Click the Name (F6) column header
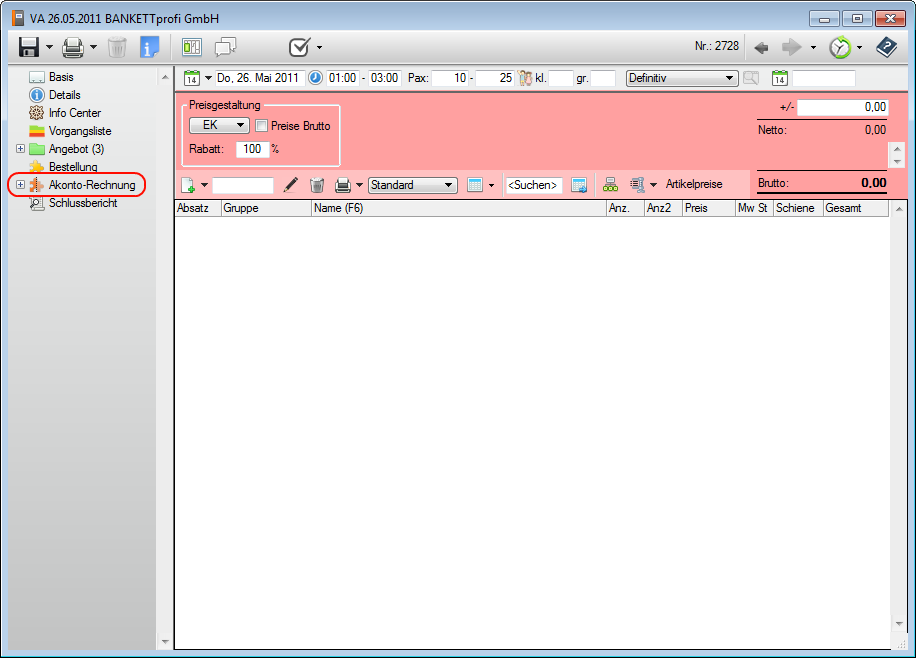 coord(457,208)
